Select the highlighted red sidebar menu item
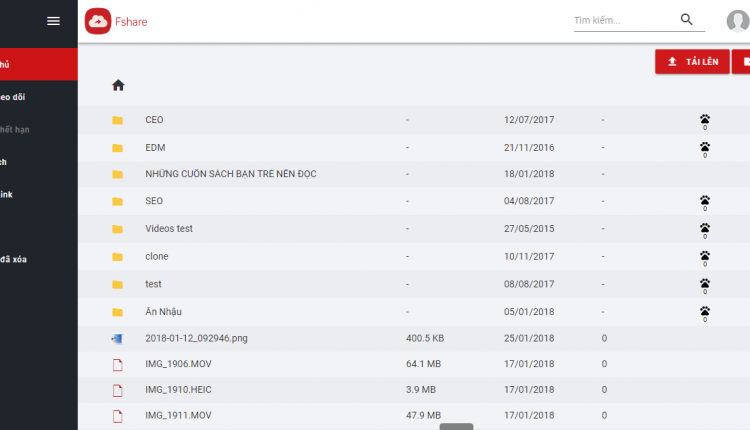Viewport: 750px width, 430px height. tap(39, 64)
